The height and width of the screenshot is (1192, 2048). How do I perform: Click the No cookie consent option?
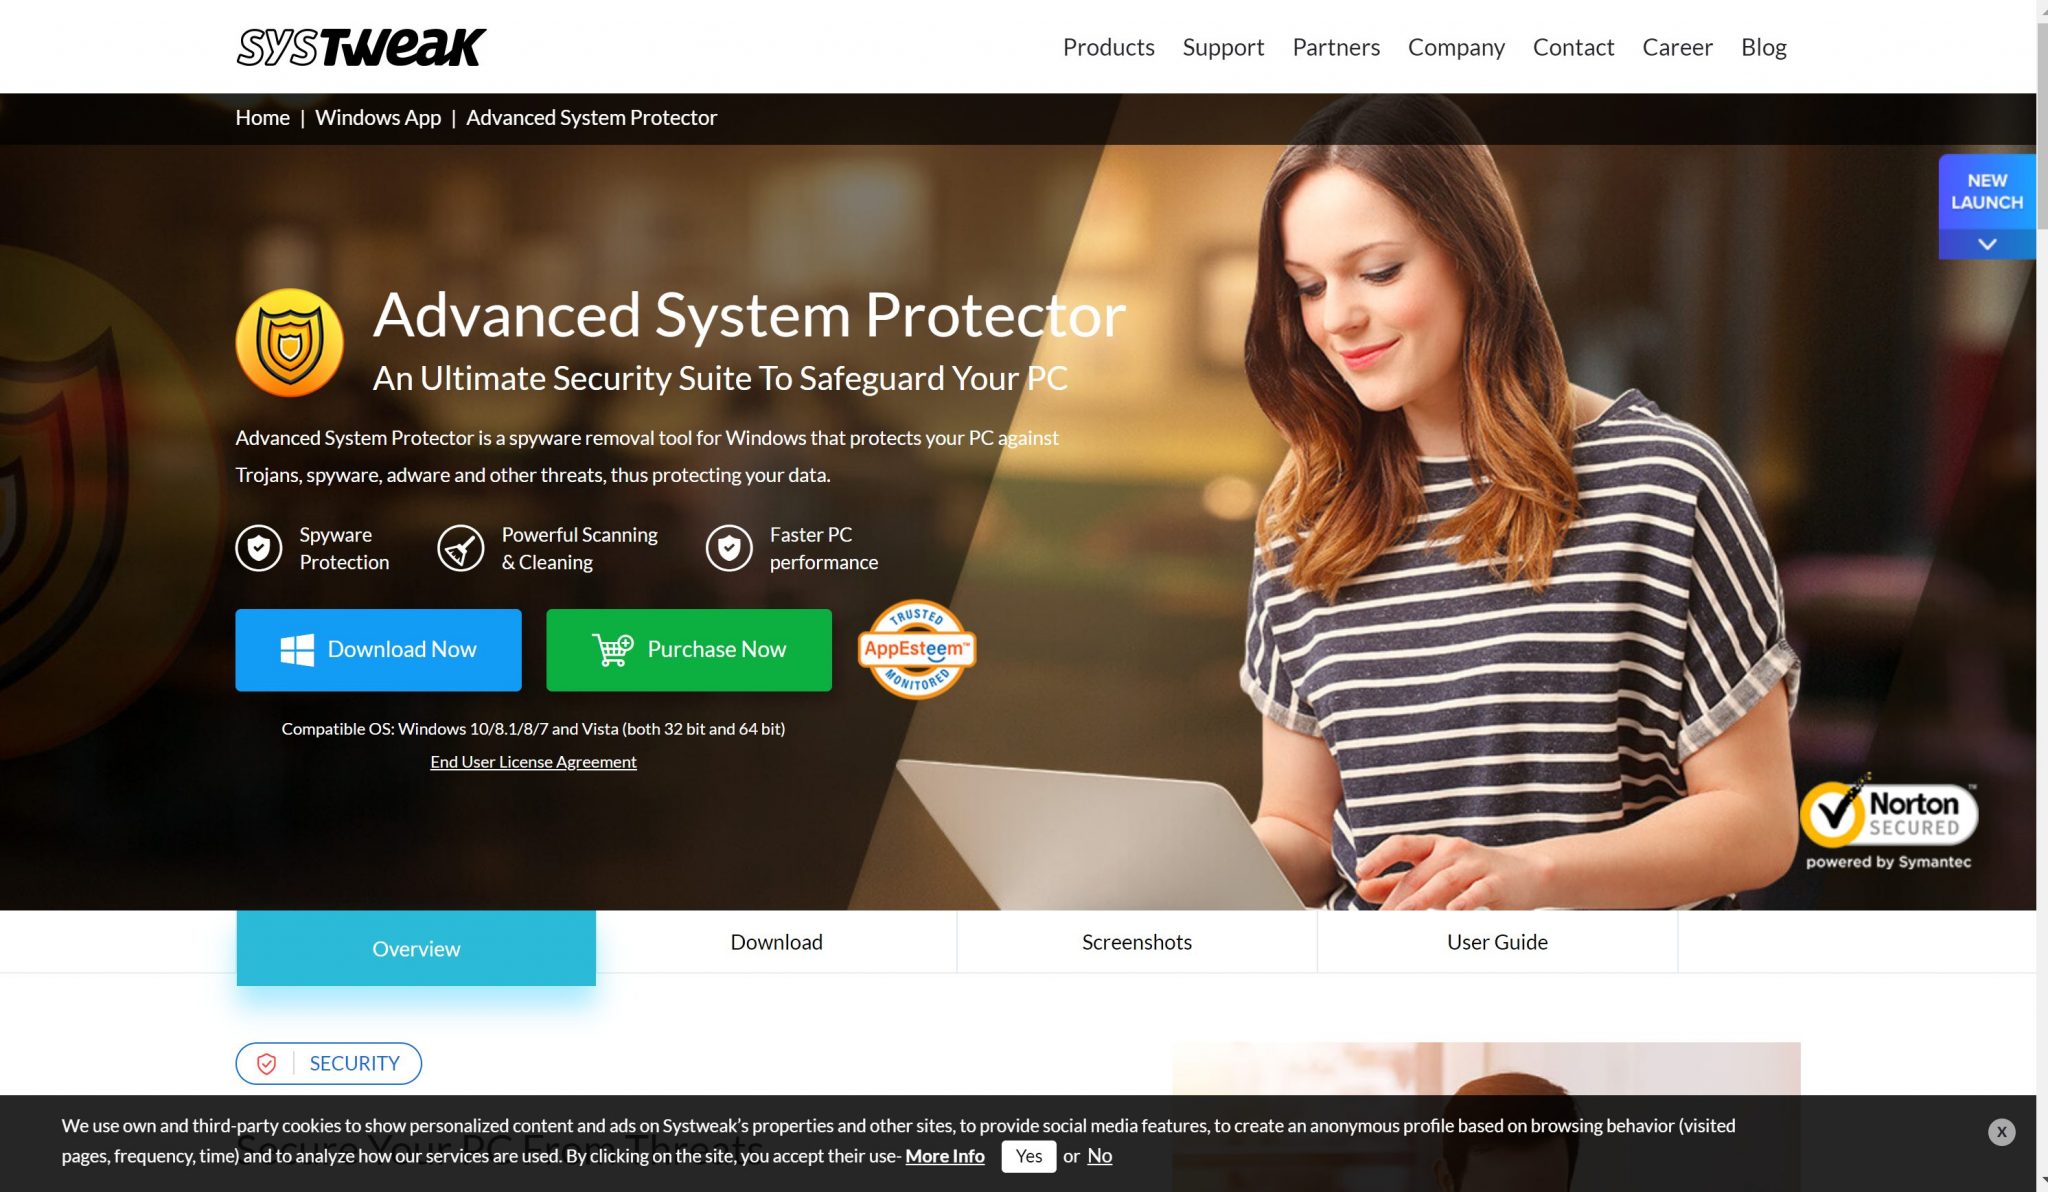tap(1101, 1155)
